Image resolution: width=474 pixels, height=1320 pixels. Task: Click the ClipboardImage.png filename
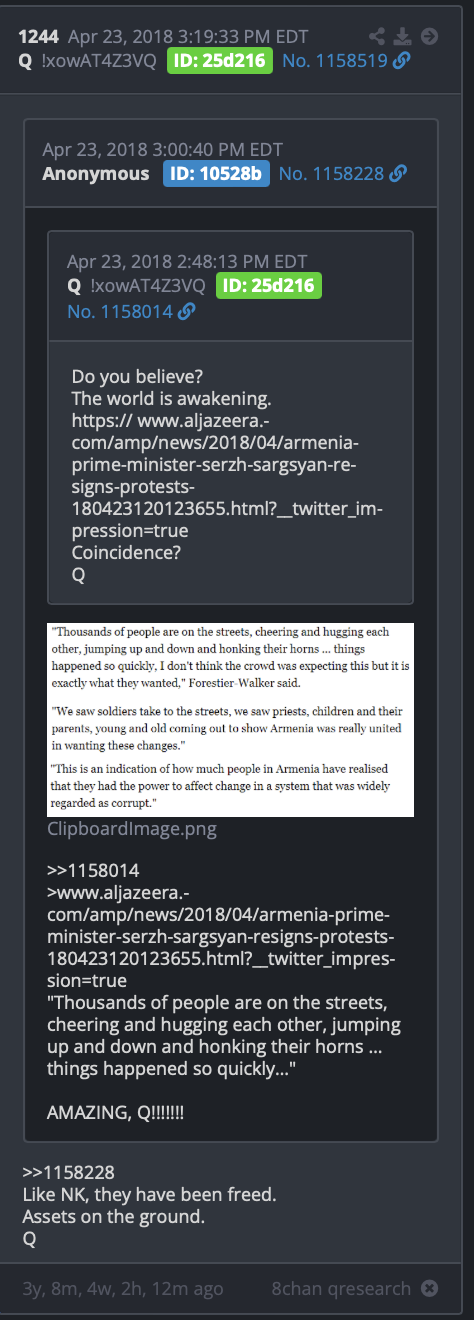tap(132, 829)
